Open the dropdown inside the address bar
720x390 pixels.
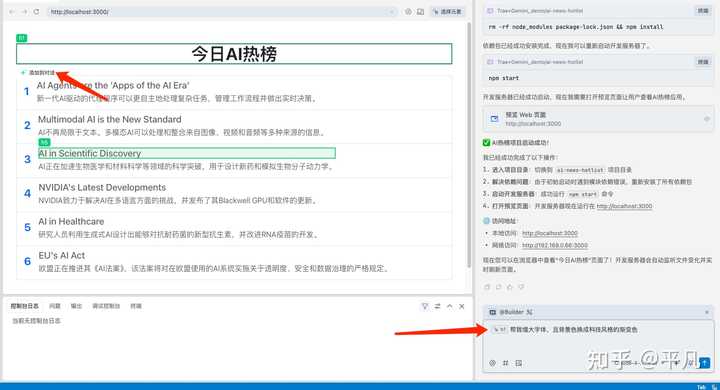pos(392,12)
